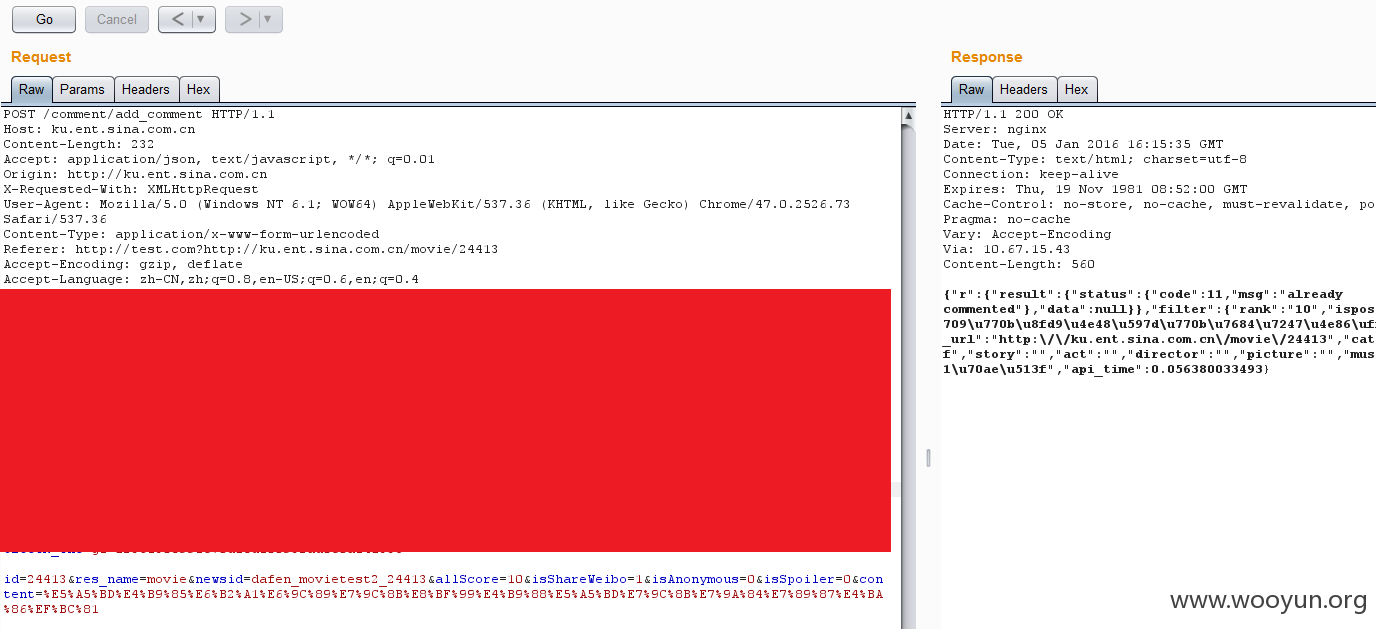Go back with the left arrow
Screen dimensions: 1376x629
(x=178, y=19)
